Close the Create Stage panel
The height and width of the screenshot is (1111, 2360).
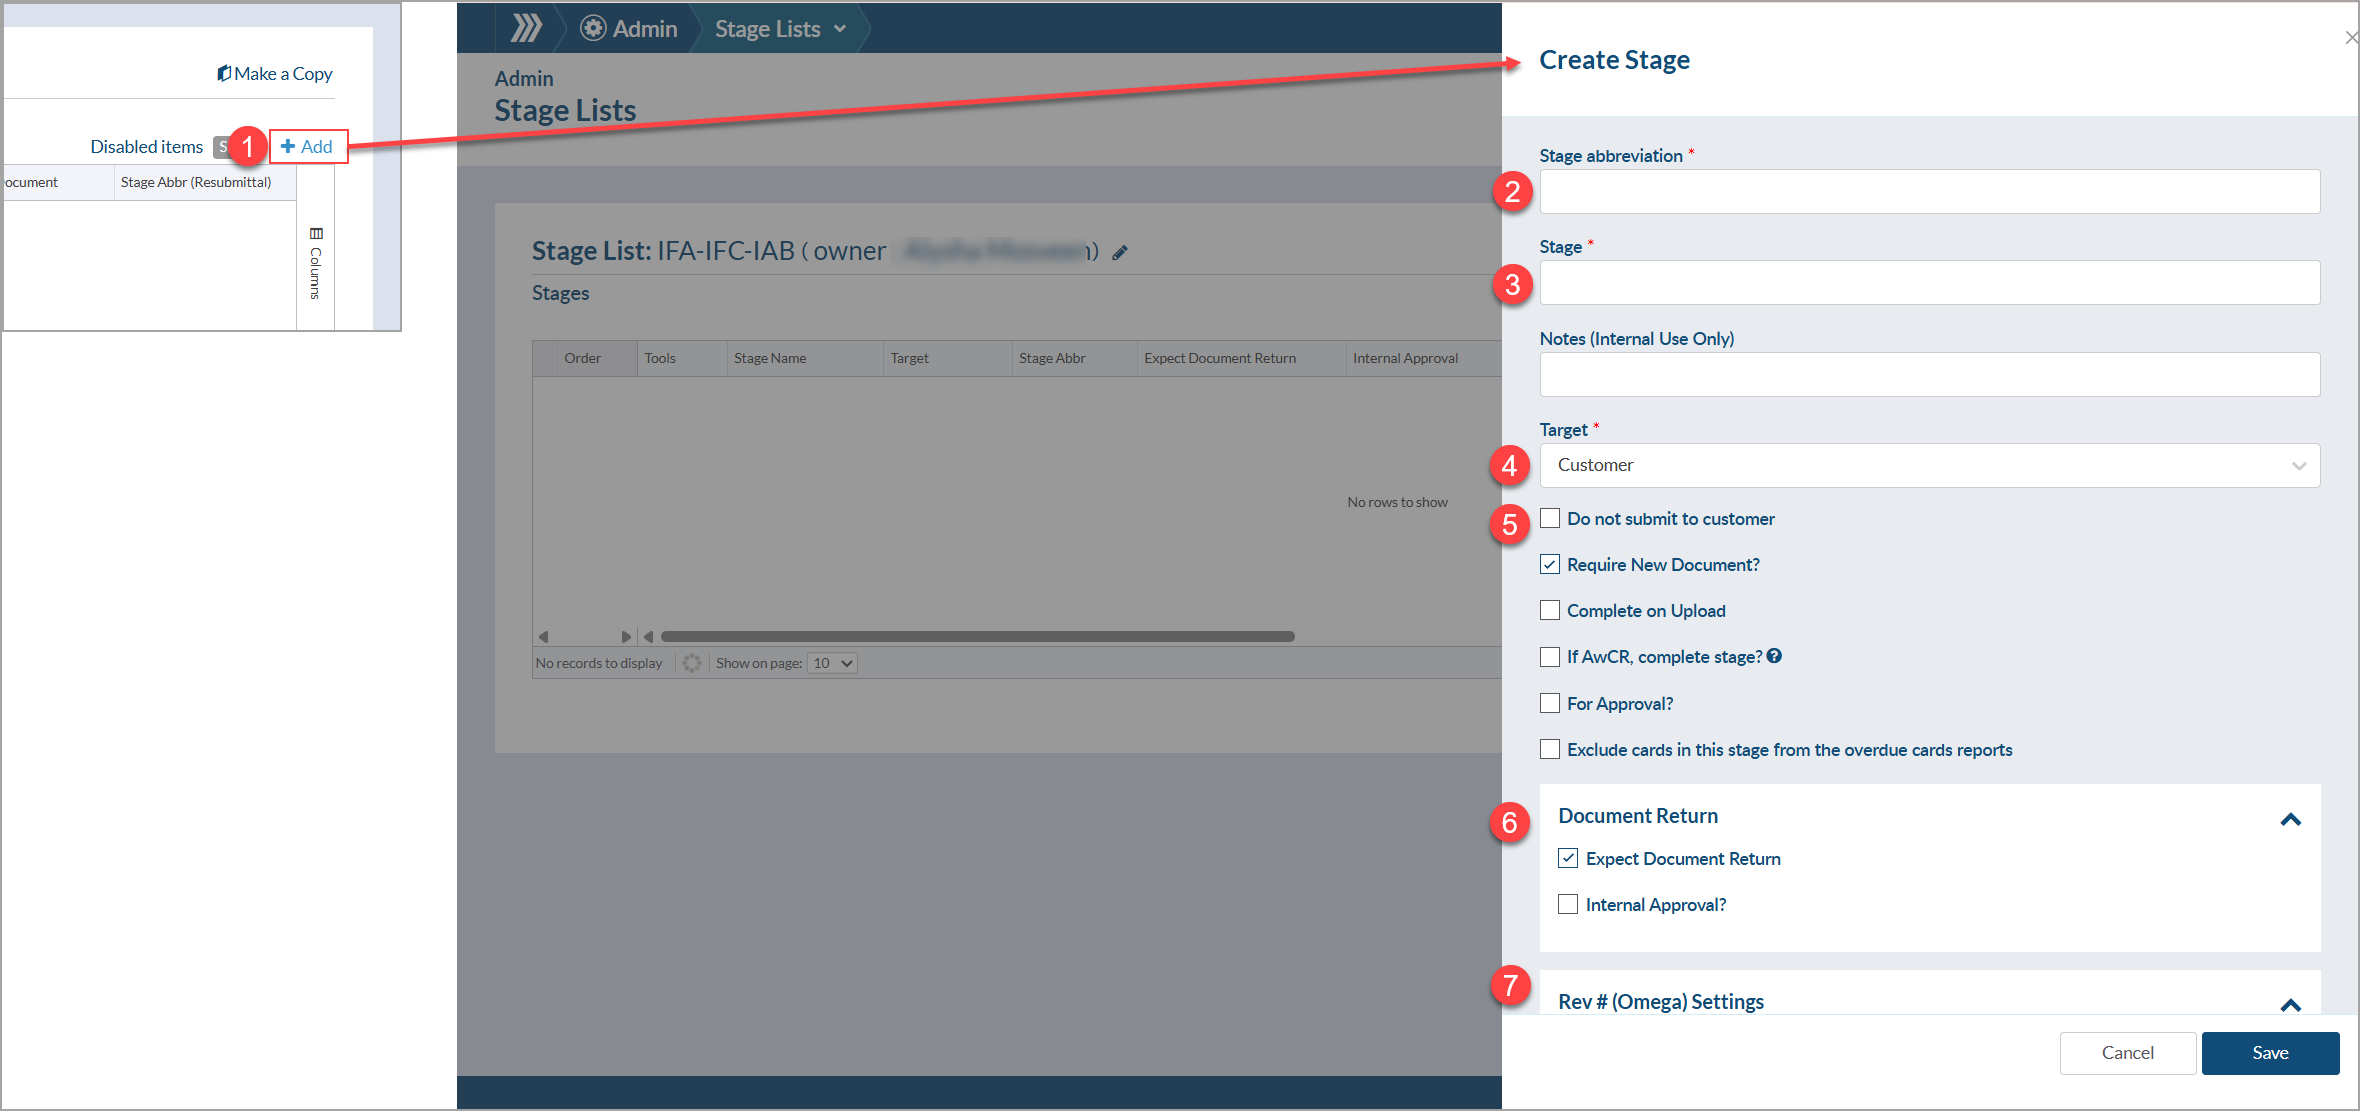click(2350, 38)
